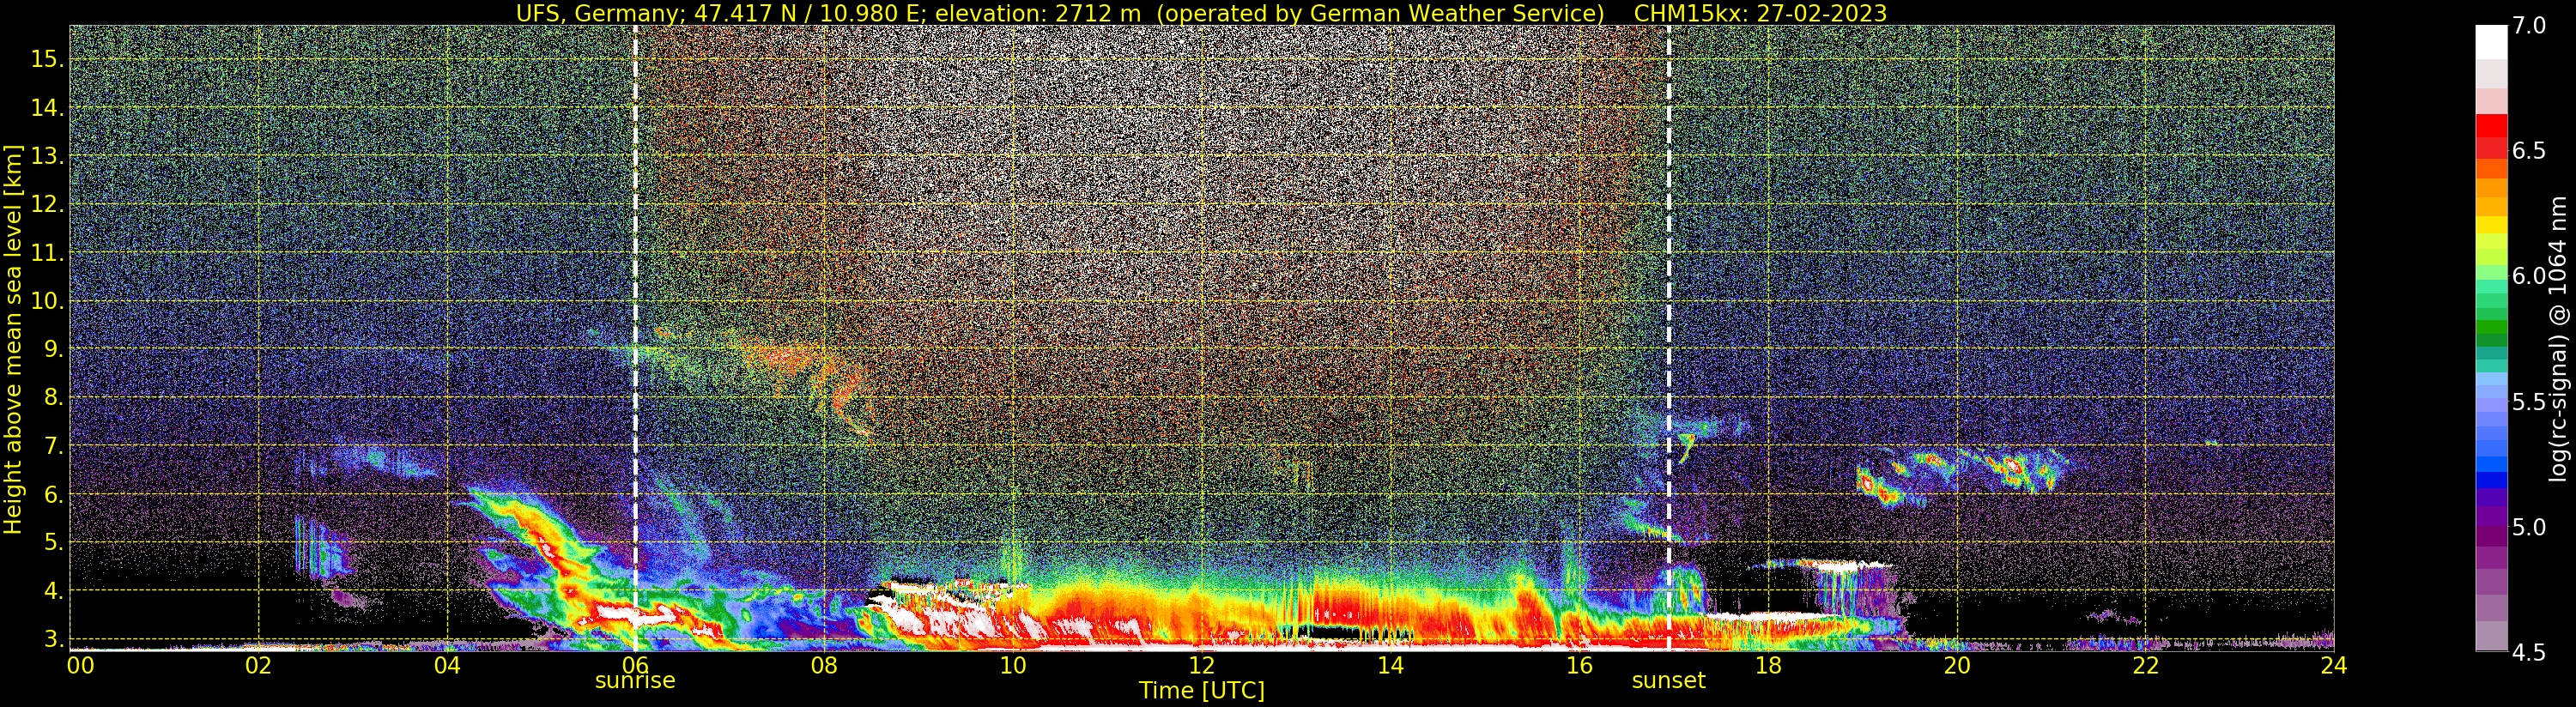Click the red segment of the colorbar

click(x=2491, y=125)
